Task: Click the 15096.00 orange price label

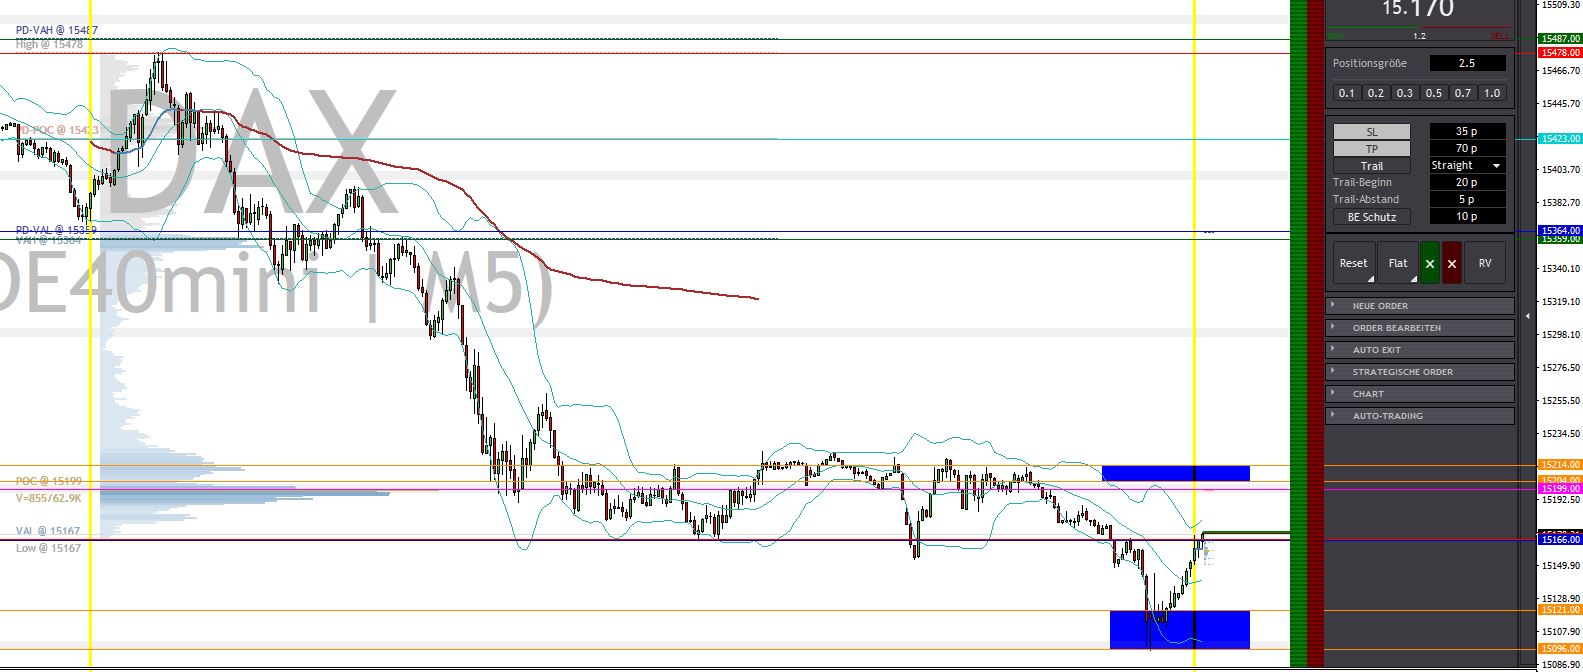Action: [x=1560, y=649]
